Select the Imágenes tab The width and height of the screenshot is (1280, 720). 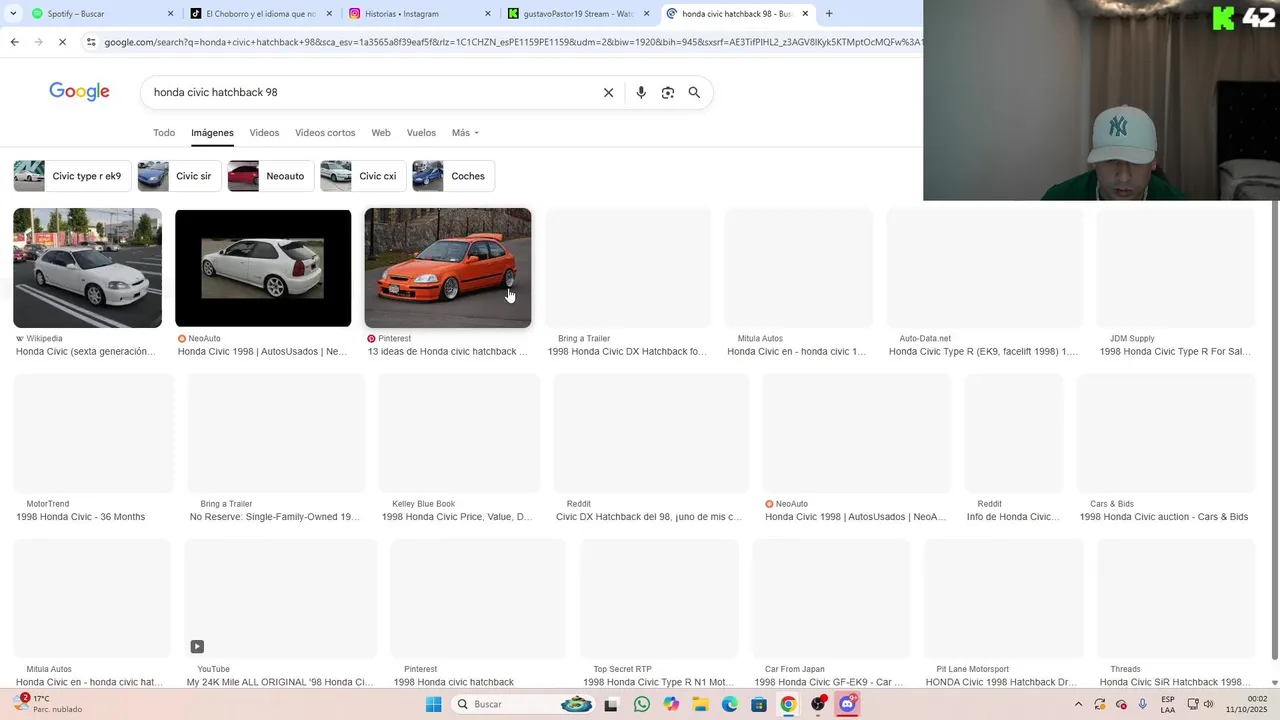click(x=212, y=133)
